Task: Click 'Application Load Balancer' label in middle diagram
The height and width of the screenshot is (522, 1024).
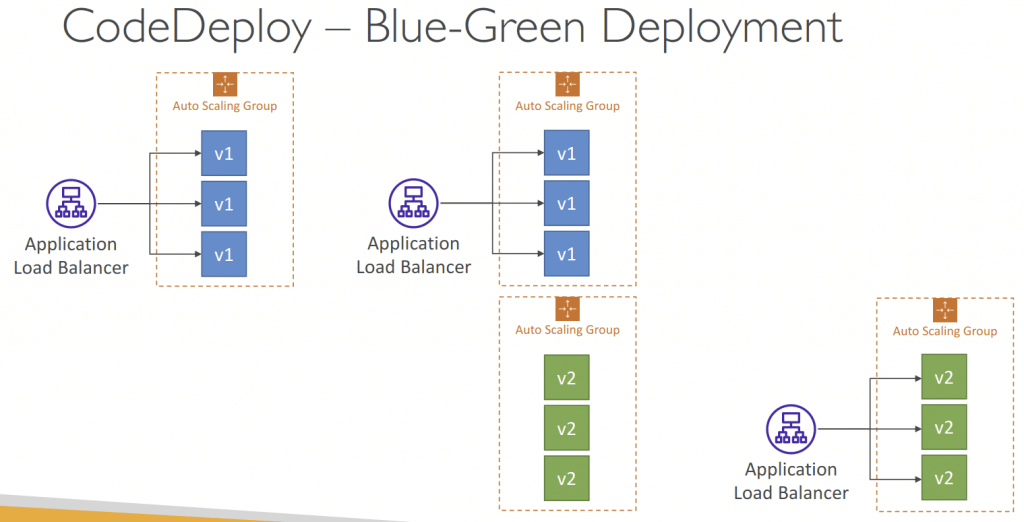Action: coord(413,255)
